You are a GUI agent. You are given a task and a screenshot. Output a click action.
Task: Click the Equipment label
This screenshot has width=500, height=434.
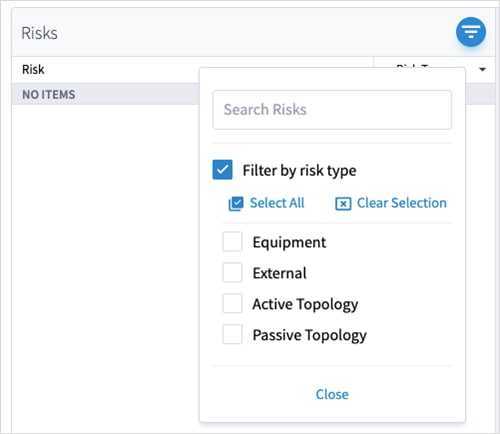[x=289, y=242]
